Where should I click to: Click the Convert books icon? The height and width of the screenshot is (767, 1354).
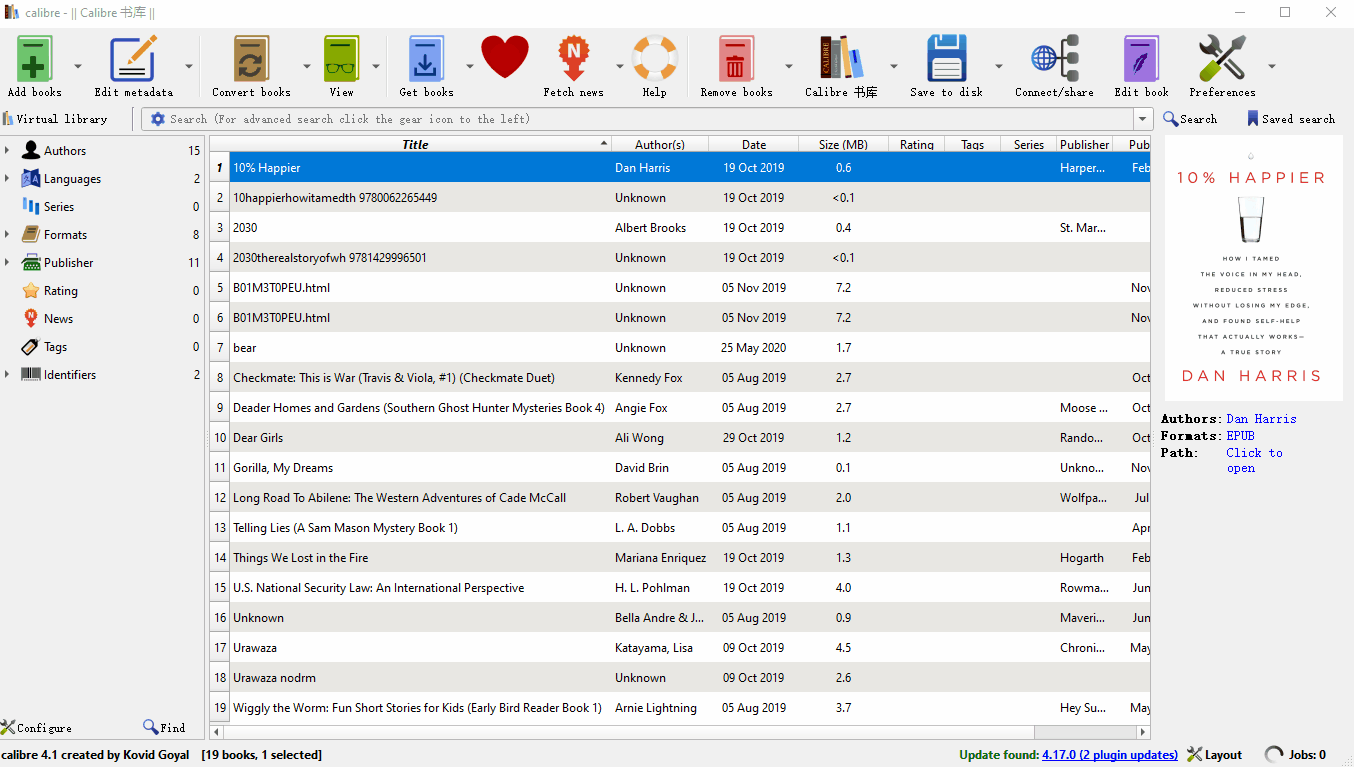[251, 60]
